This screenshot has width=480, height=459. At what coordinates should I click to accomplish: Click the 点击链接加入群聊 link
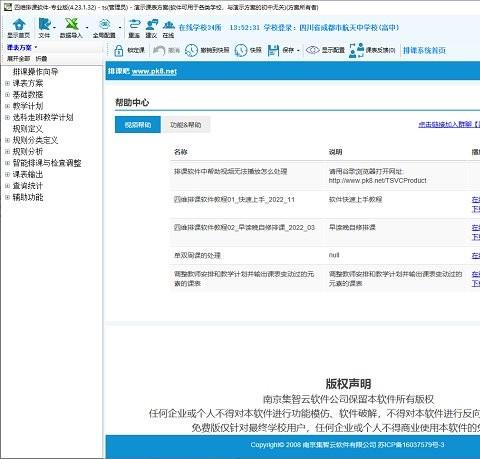point(449,124)
